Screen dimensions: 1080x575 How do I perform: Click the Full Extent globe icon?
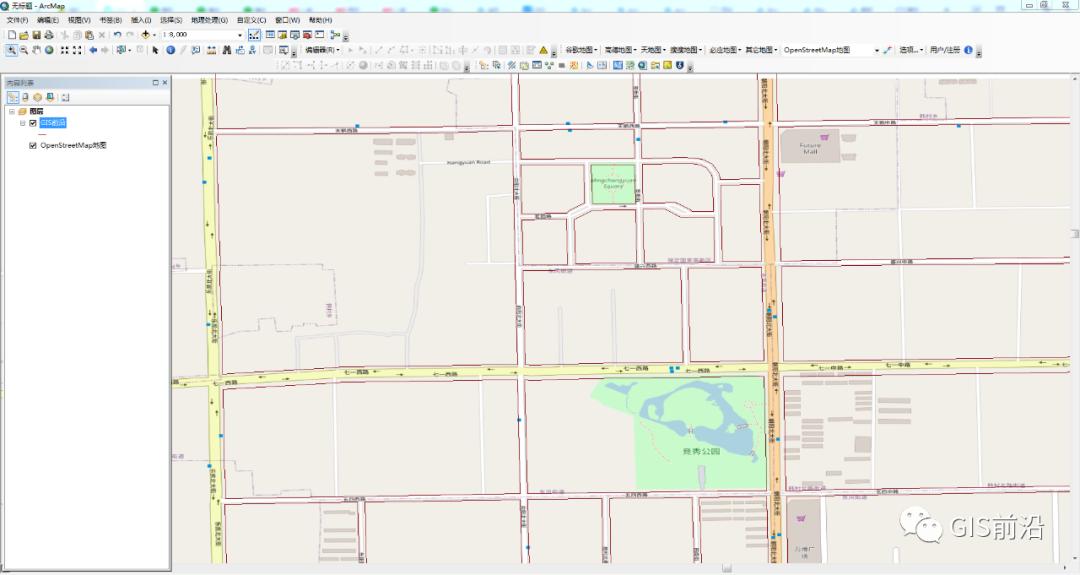tap(49, 50)
